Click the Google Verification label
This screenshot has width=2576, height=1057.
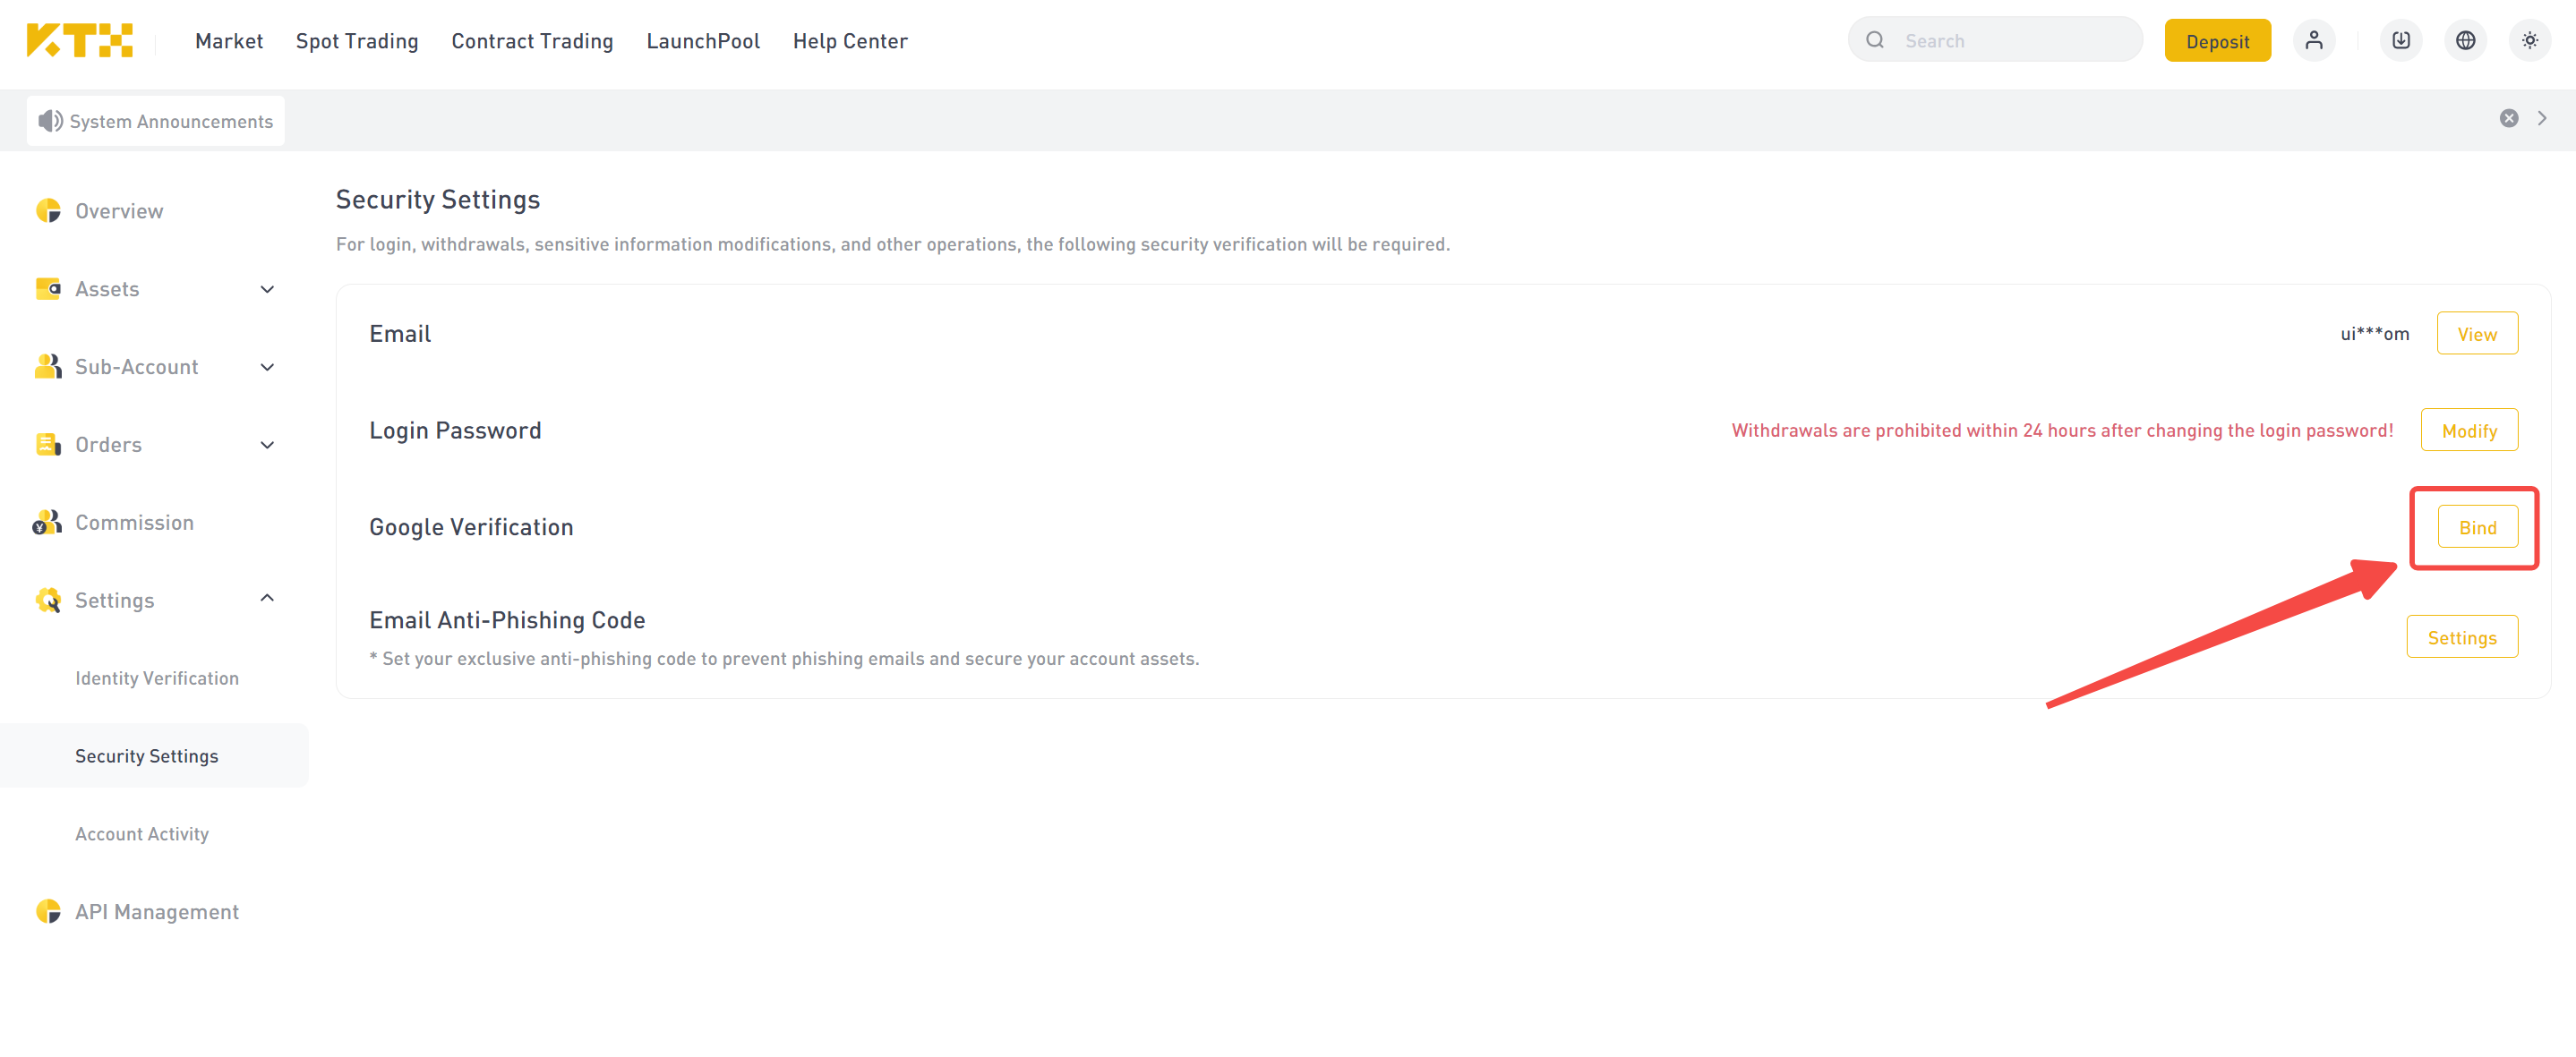coord(471,527)
